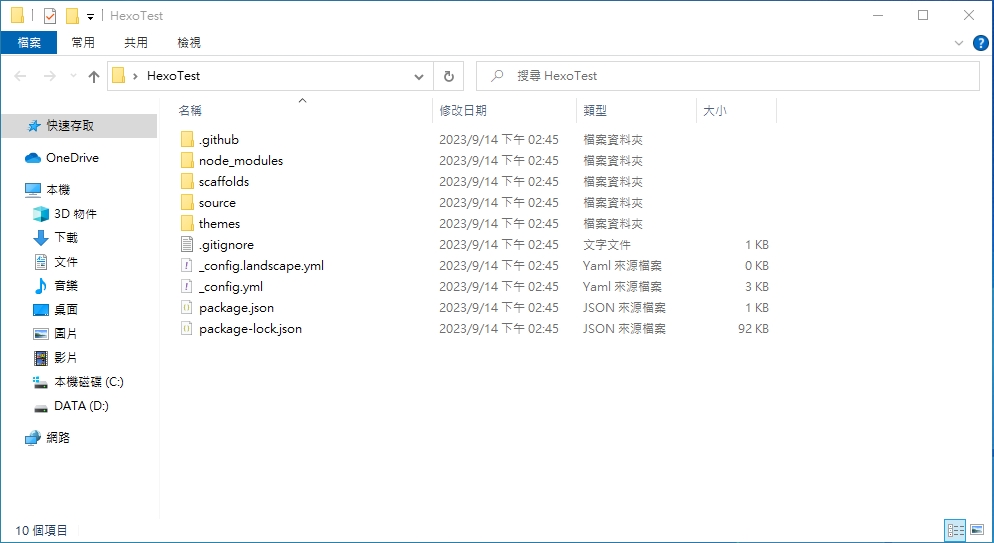
Task: Open the 檢視 View ribbon tab
Action: click(189, 42)
